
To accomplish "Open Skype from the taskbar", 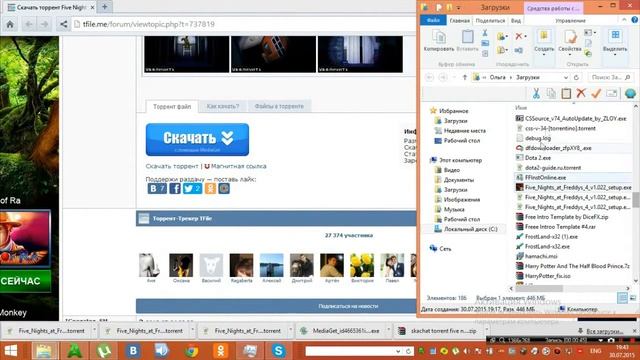I will 279,351.
